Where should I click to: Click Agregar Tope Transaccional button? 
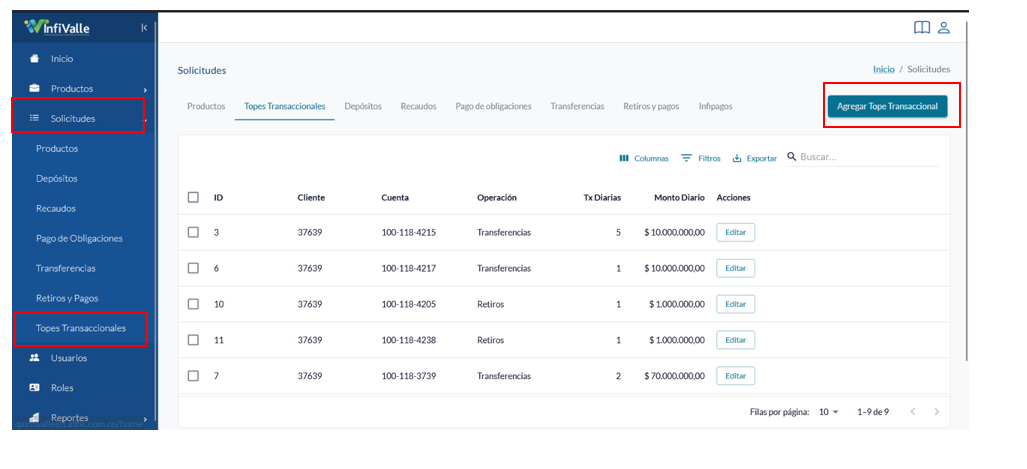point(887,106)
